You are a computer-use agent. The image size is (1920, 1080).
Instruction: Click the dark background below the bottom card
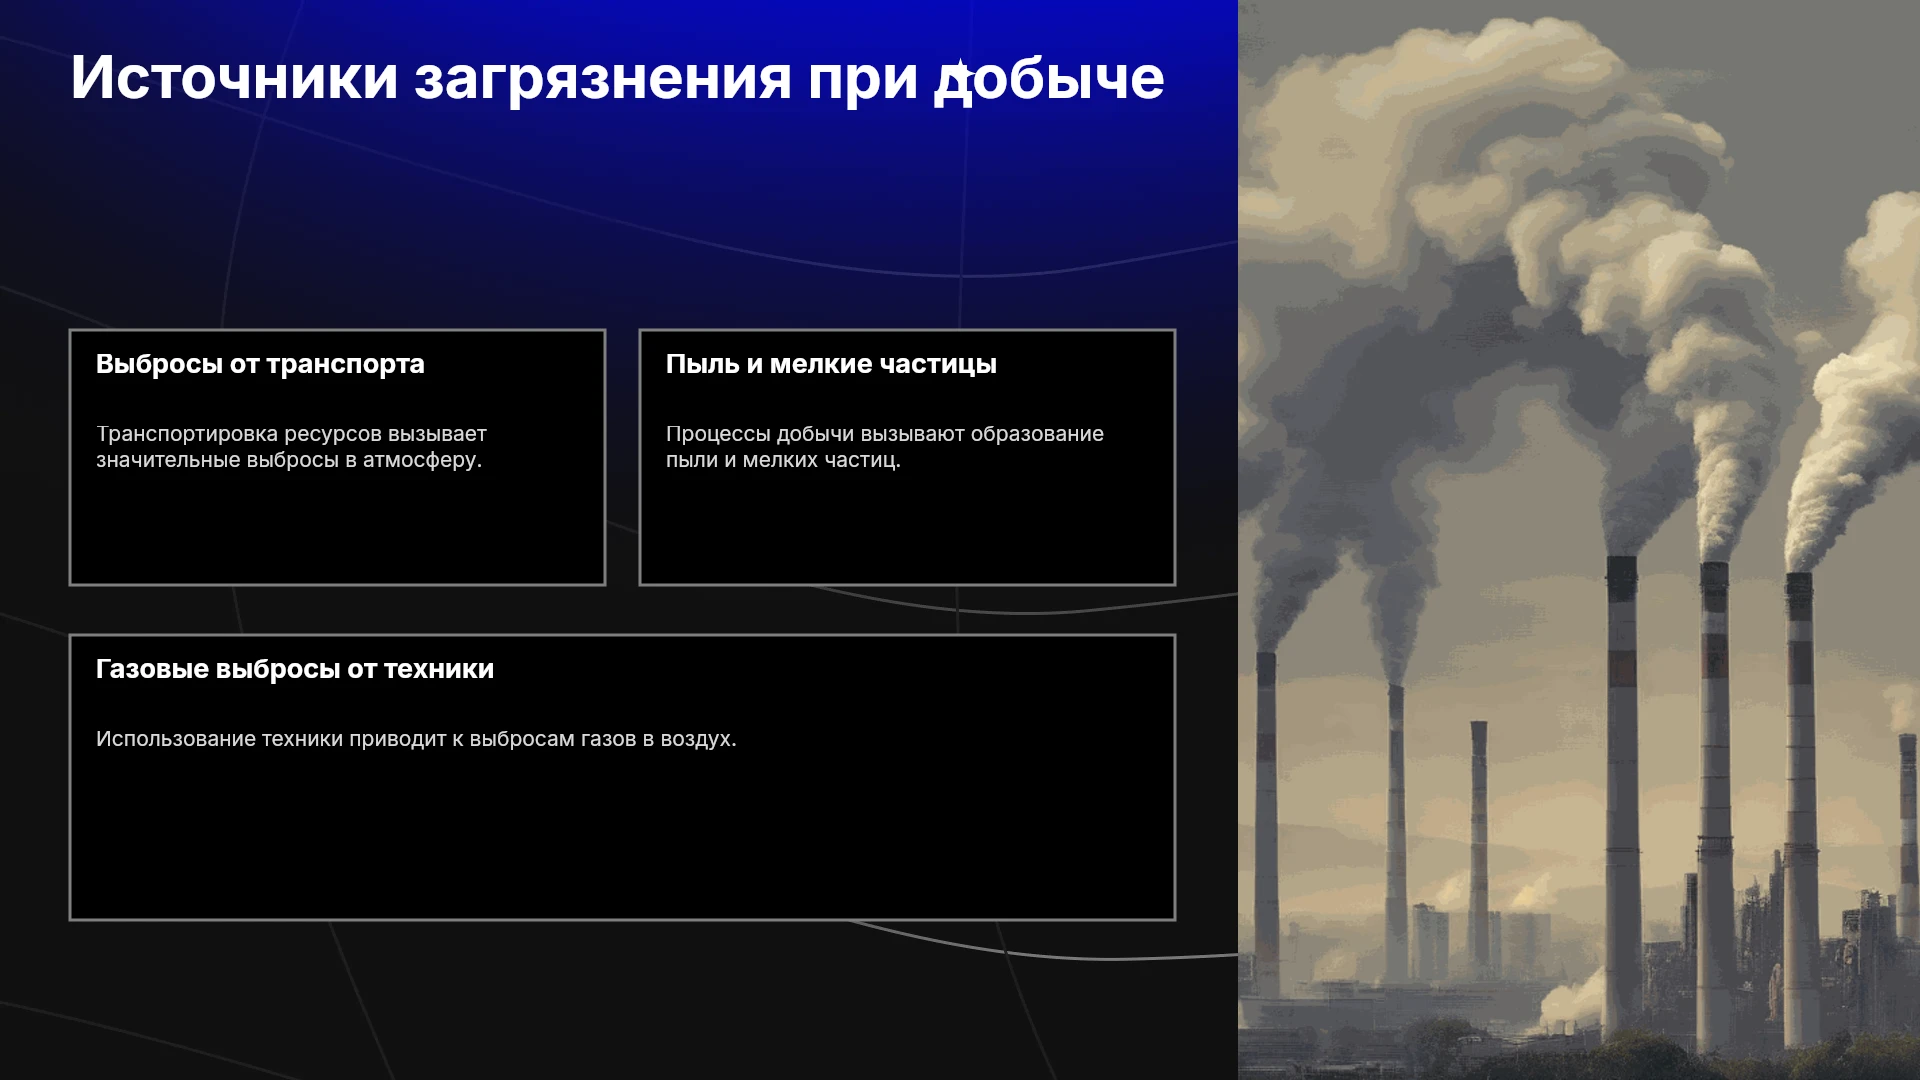click(620, 1000)
